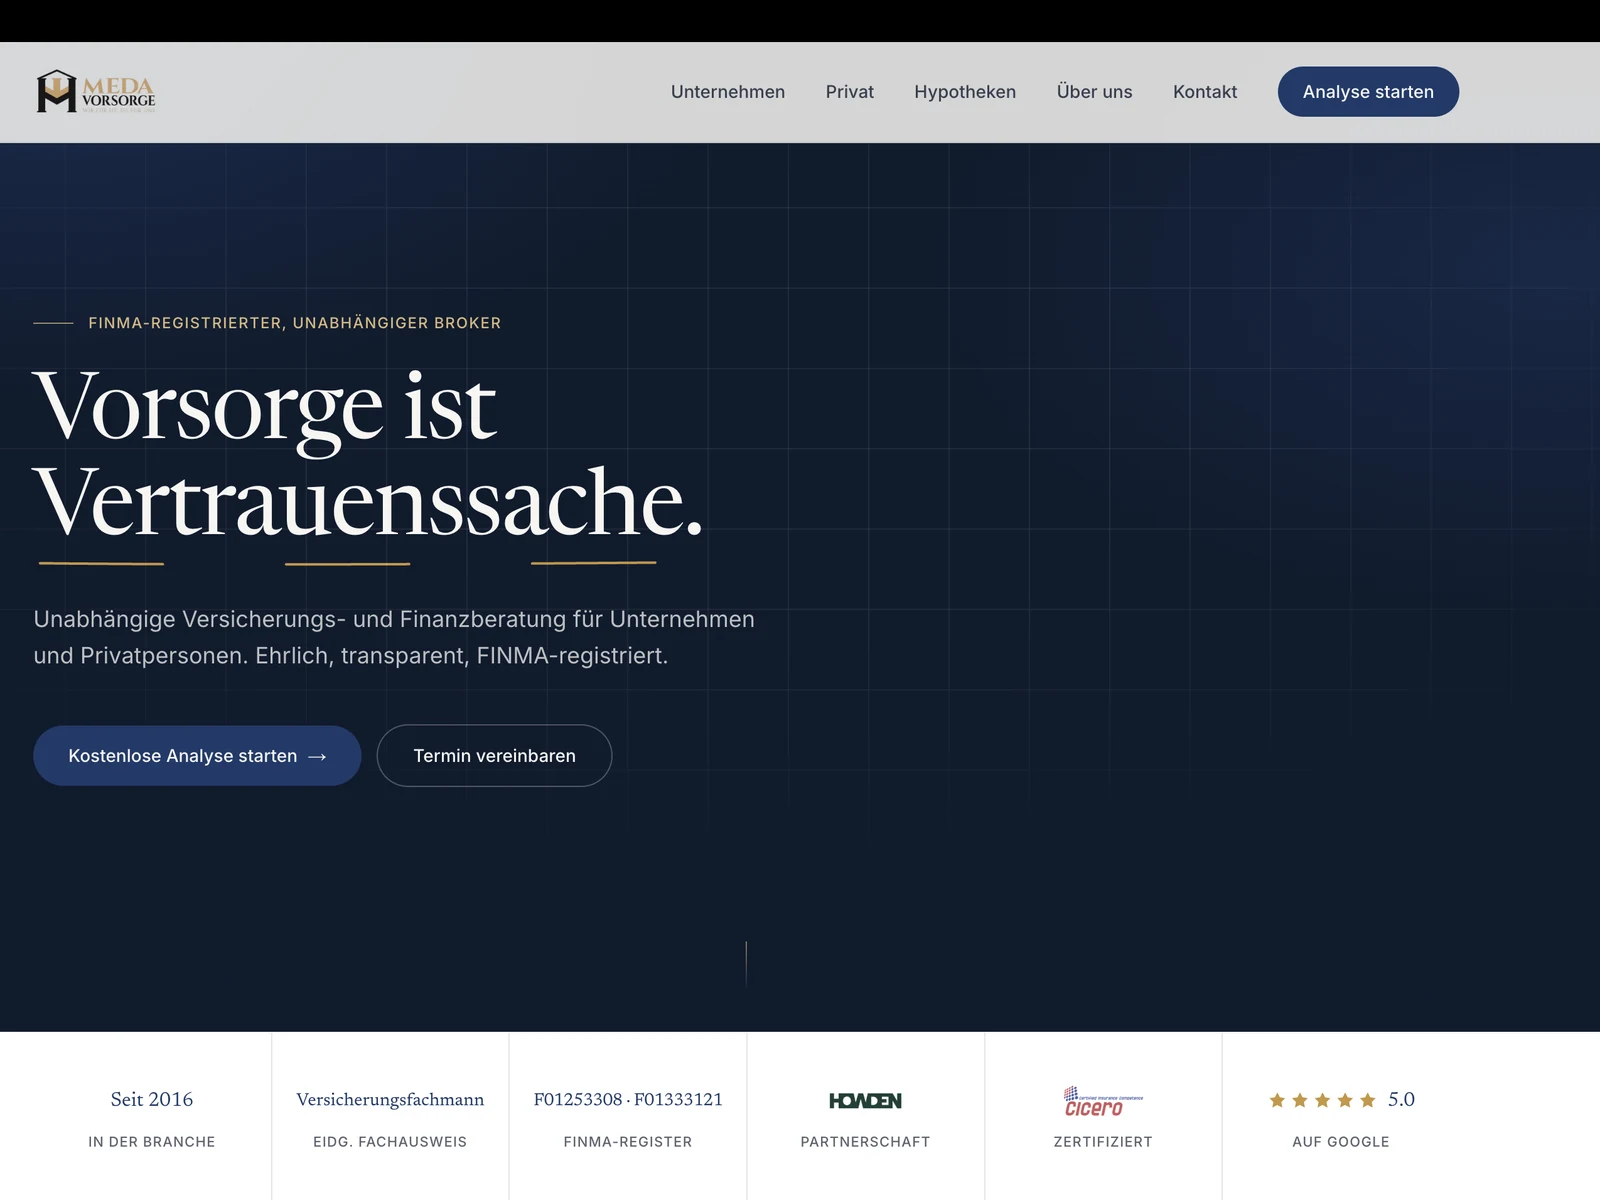Click the "ZERTIFIZIERT" label
The height and width of the screenshot is (1200, 1600).
(x=1103, y=1142)
